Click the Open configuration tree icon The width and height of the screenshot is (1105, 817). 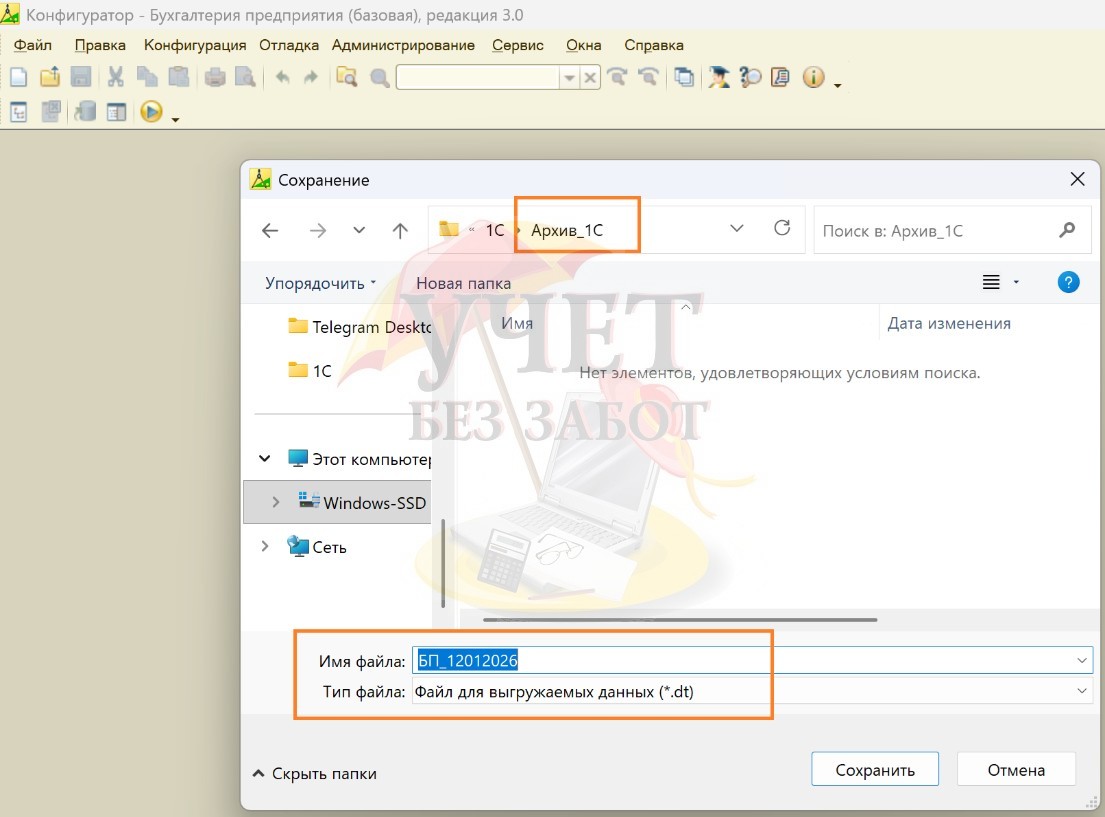(x=18, y=112)
